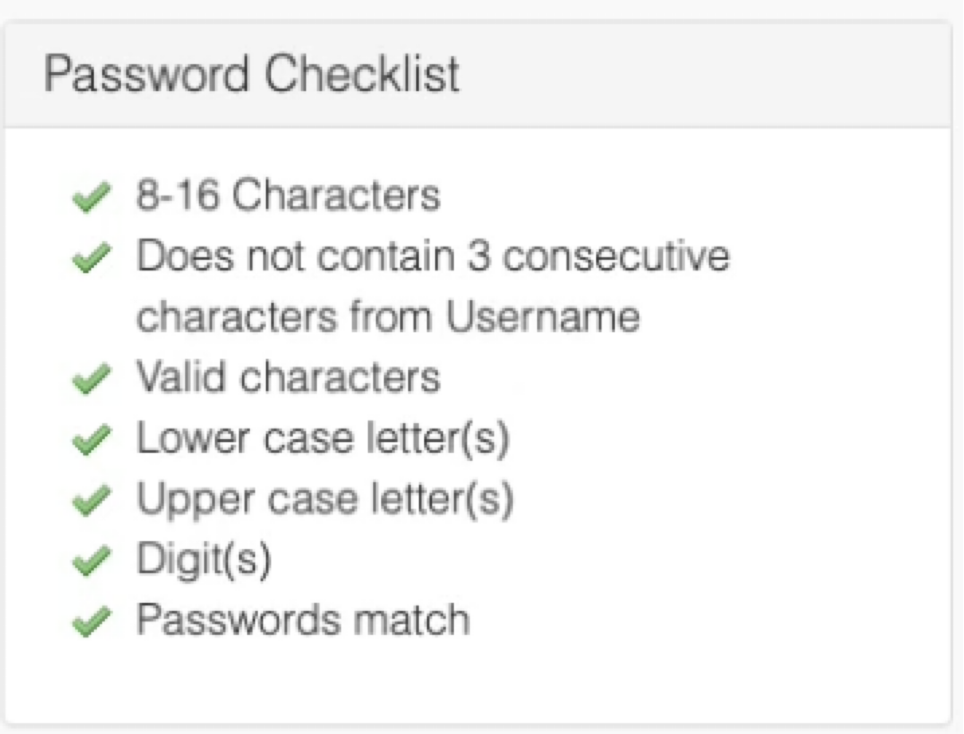Click the green checkmark beside "Digit(s)"
This screenshot has width=964, height=734.
[x=91, y=562]
